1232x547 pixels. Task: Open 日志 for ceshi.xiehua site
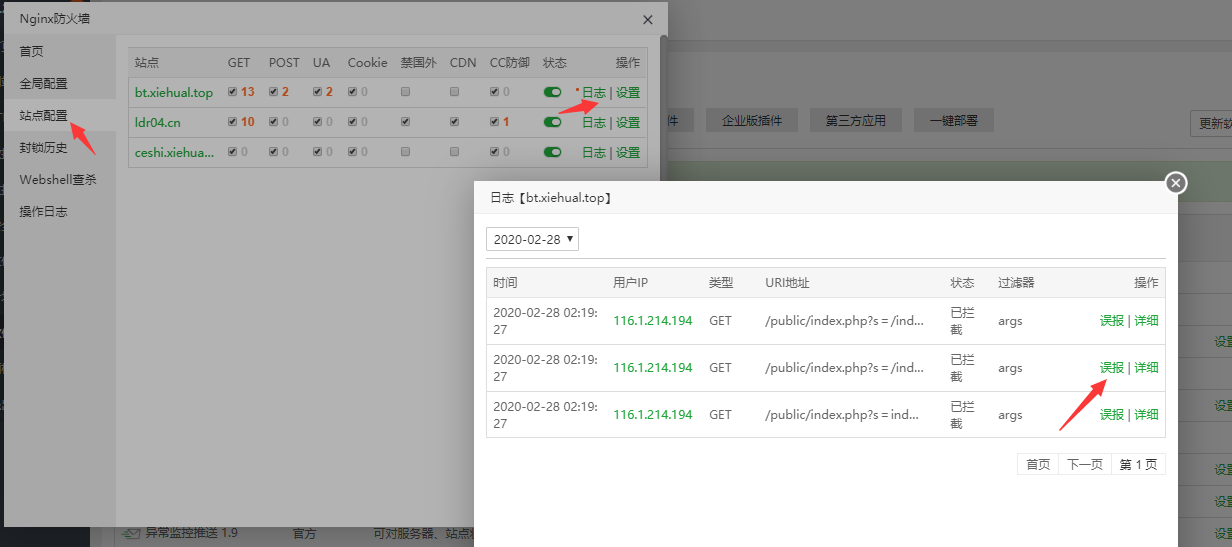tap(594, 152)
